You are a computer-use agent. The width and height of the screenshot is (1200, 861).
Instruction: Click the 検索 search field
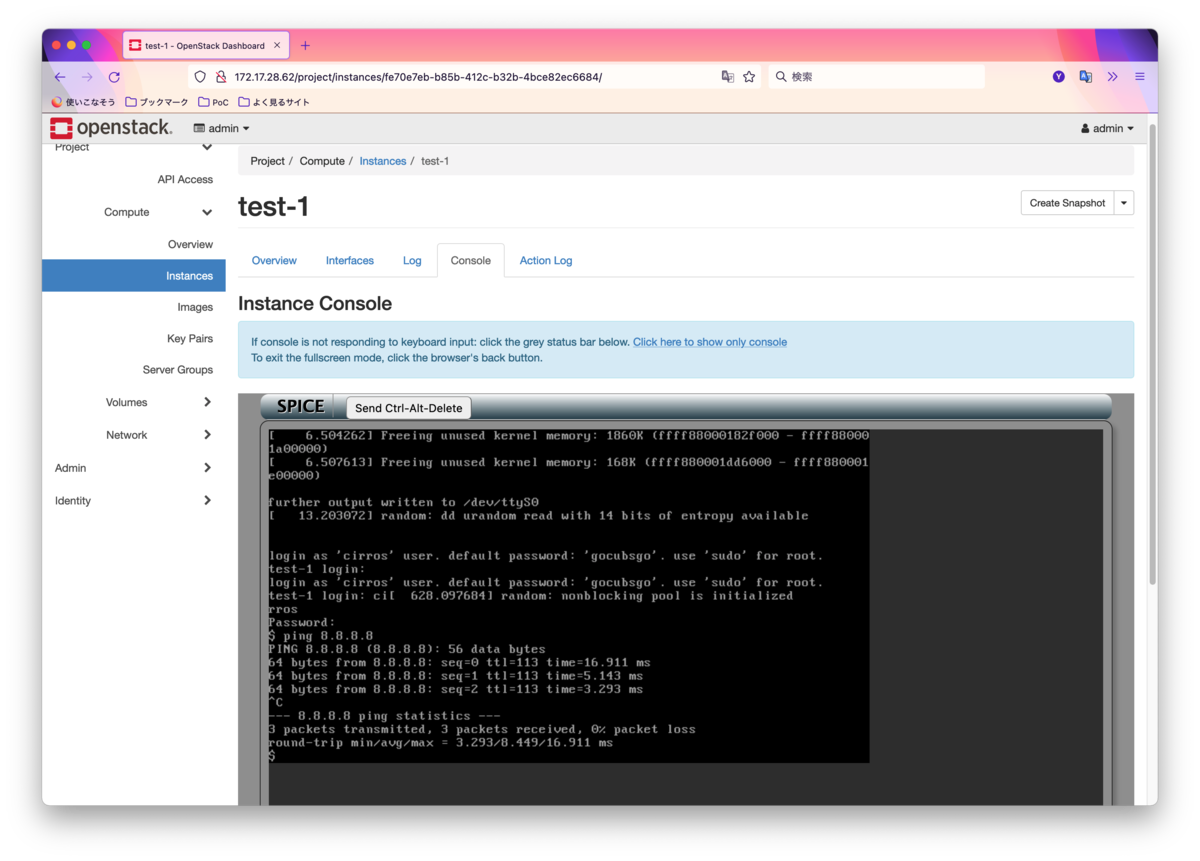(876, 77)
